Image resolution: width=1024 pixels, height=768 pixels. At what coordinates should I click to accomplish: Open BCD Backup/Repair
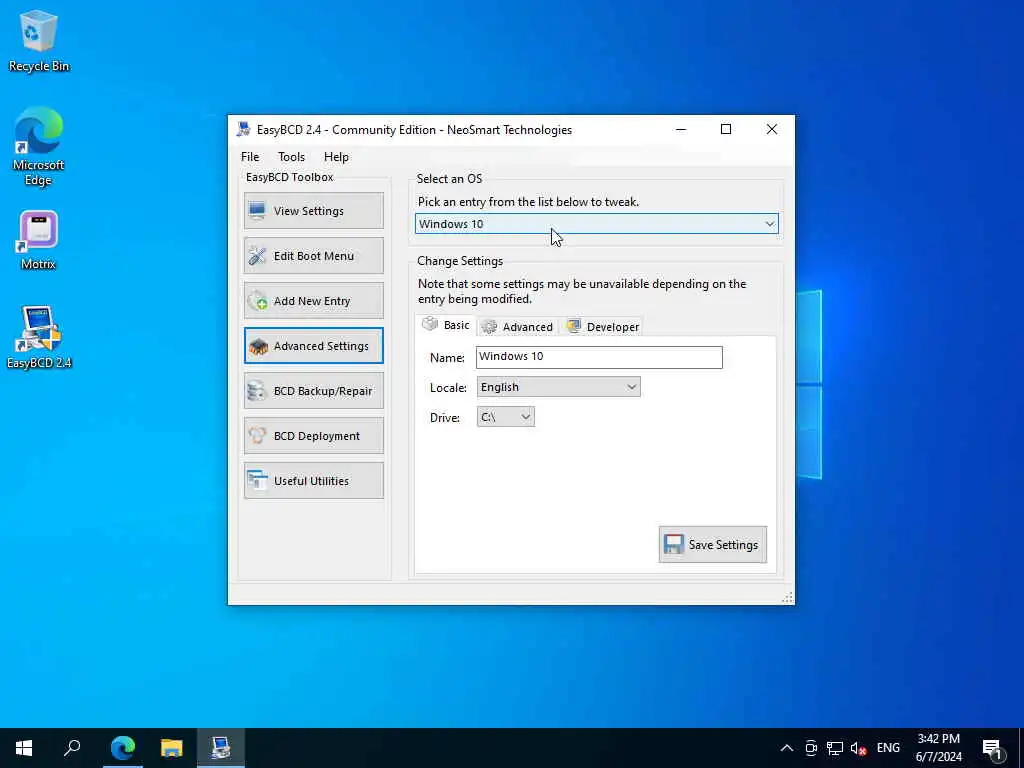click(x=313, y=391)
